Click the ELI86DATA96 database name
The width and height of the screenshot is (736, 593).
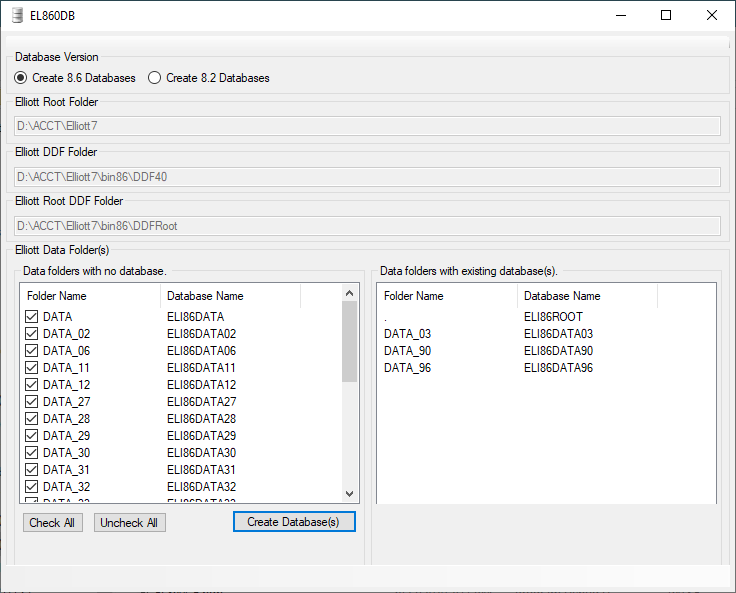[558, 367]
